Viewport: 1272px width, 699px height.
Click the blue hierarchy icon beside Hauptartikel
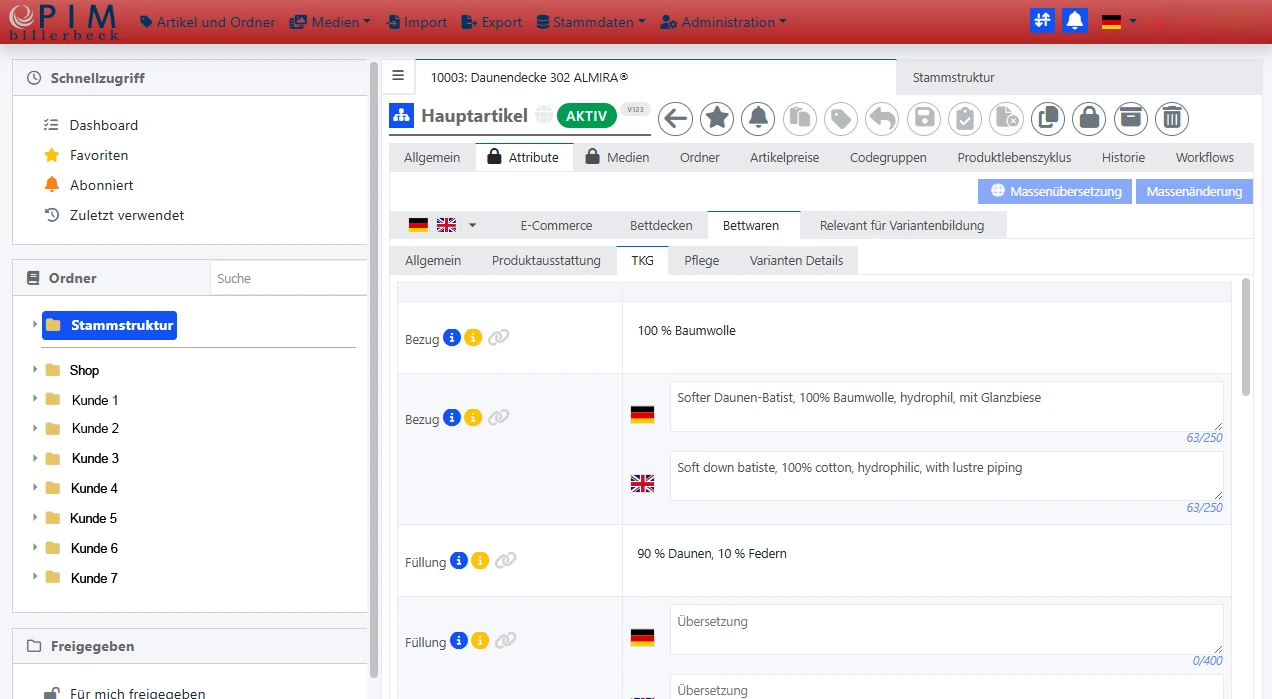(401, 116)
